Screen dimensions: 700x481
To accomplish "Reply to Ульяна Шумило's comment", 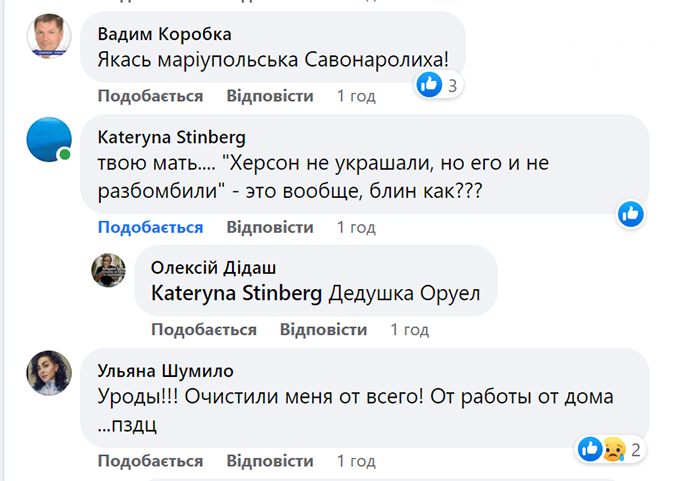I will pyautogui.click(x=270, y=461).
